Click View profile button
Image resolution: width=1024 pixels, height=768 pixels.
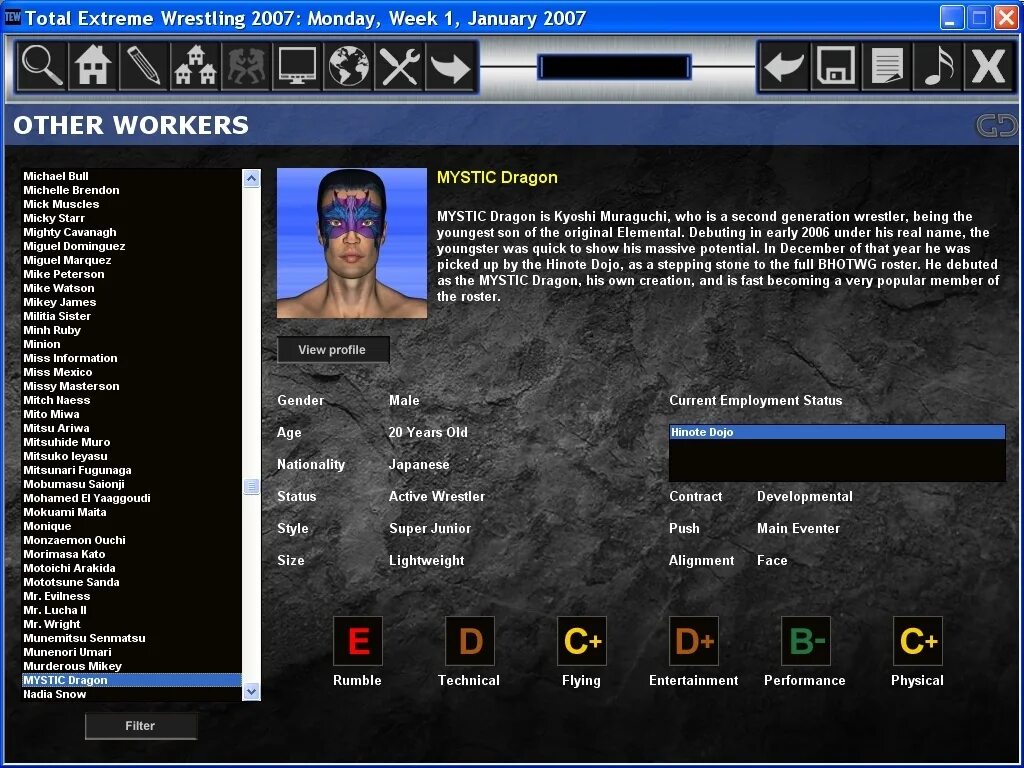[333, 349]
